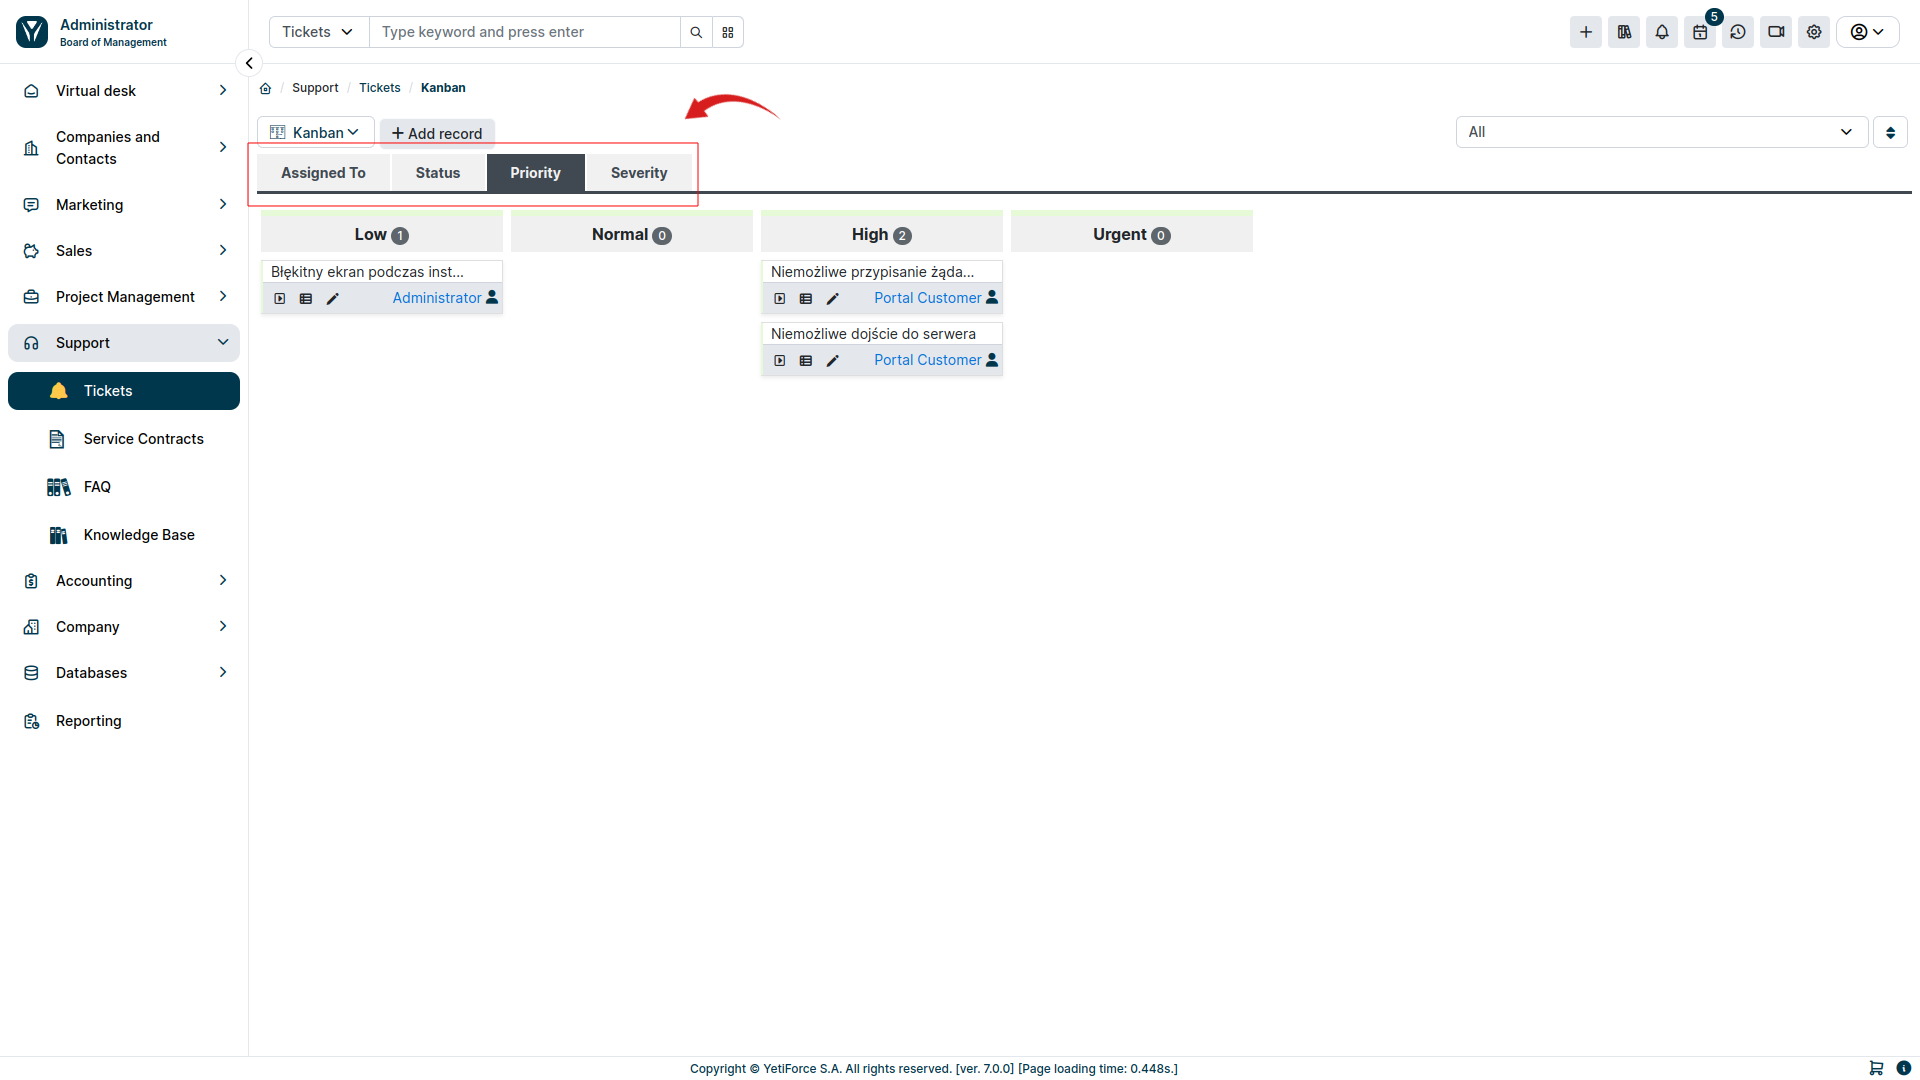Click the 'Assigned To' toggle tab
Image resolution: width=1920 pixels, height=1080 pixels.
click(x=323, y=173)
